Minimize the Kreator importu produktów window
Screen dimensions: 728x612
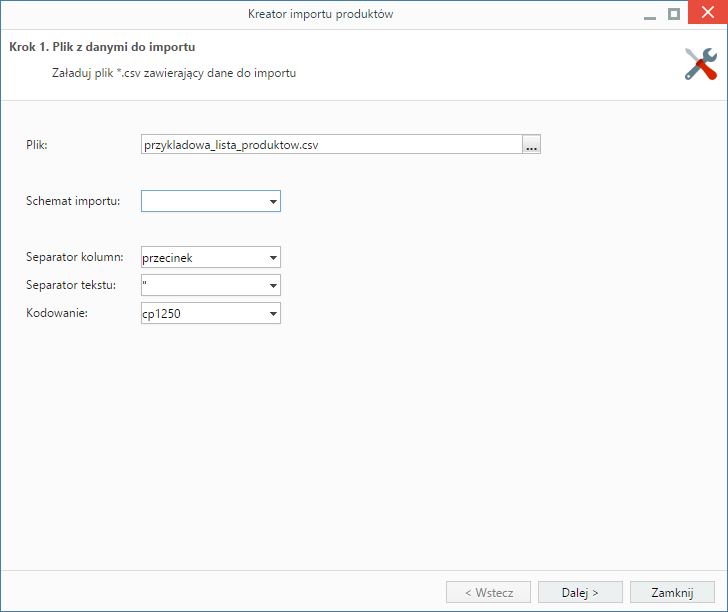pos(650,14)
